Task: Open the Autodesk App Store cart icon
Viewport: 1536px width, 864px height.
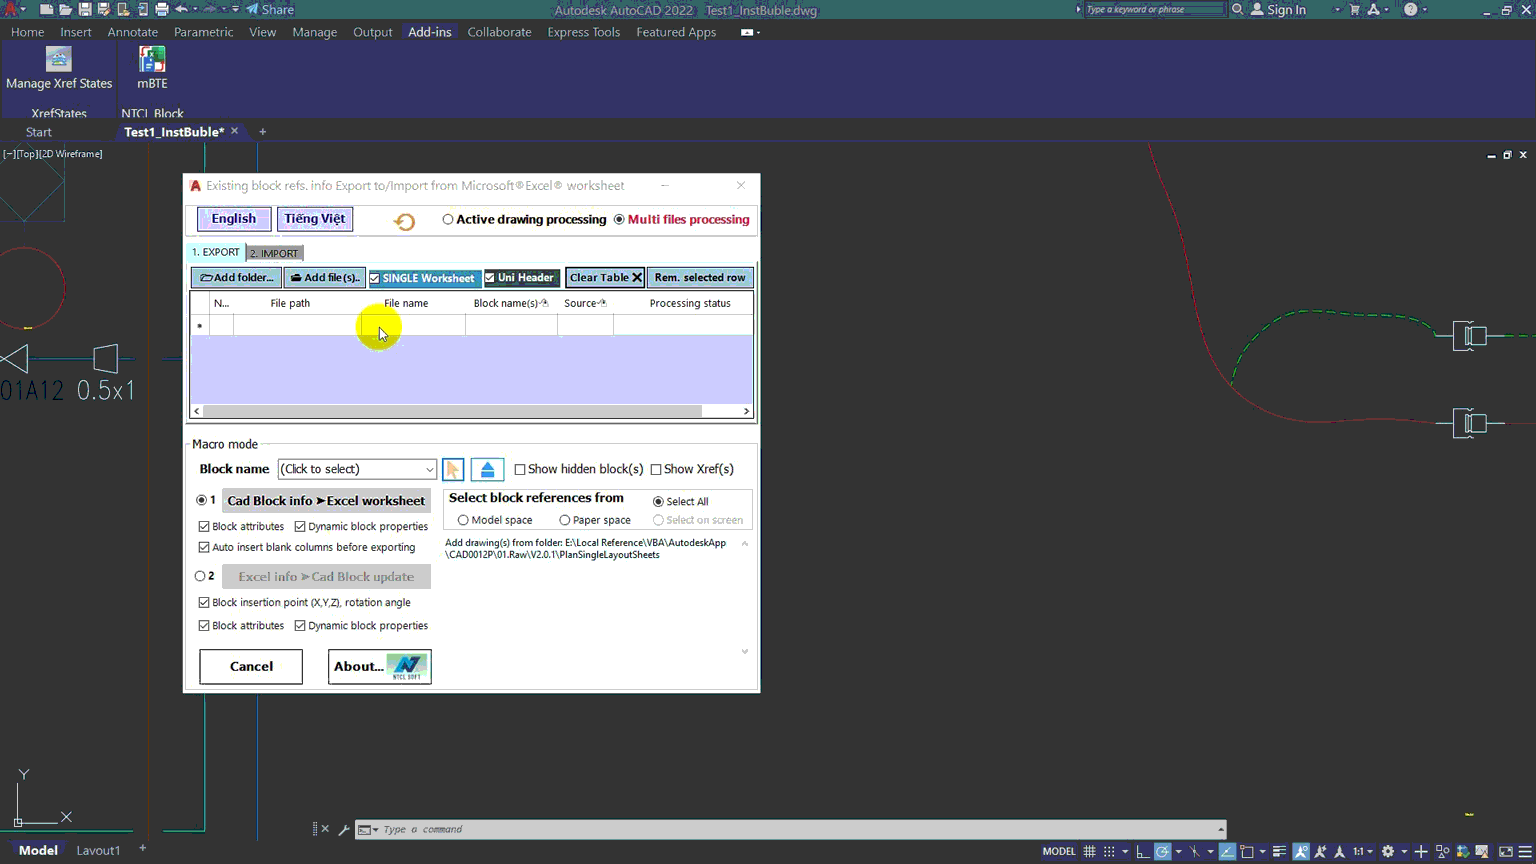Action: point(1354,10)
